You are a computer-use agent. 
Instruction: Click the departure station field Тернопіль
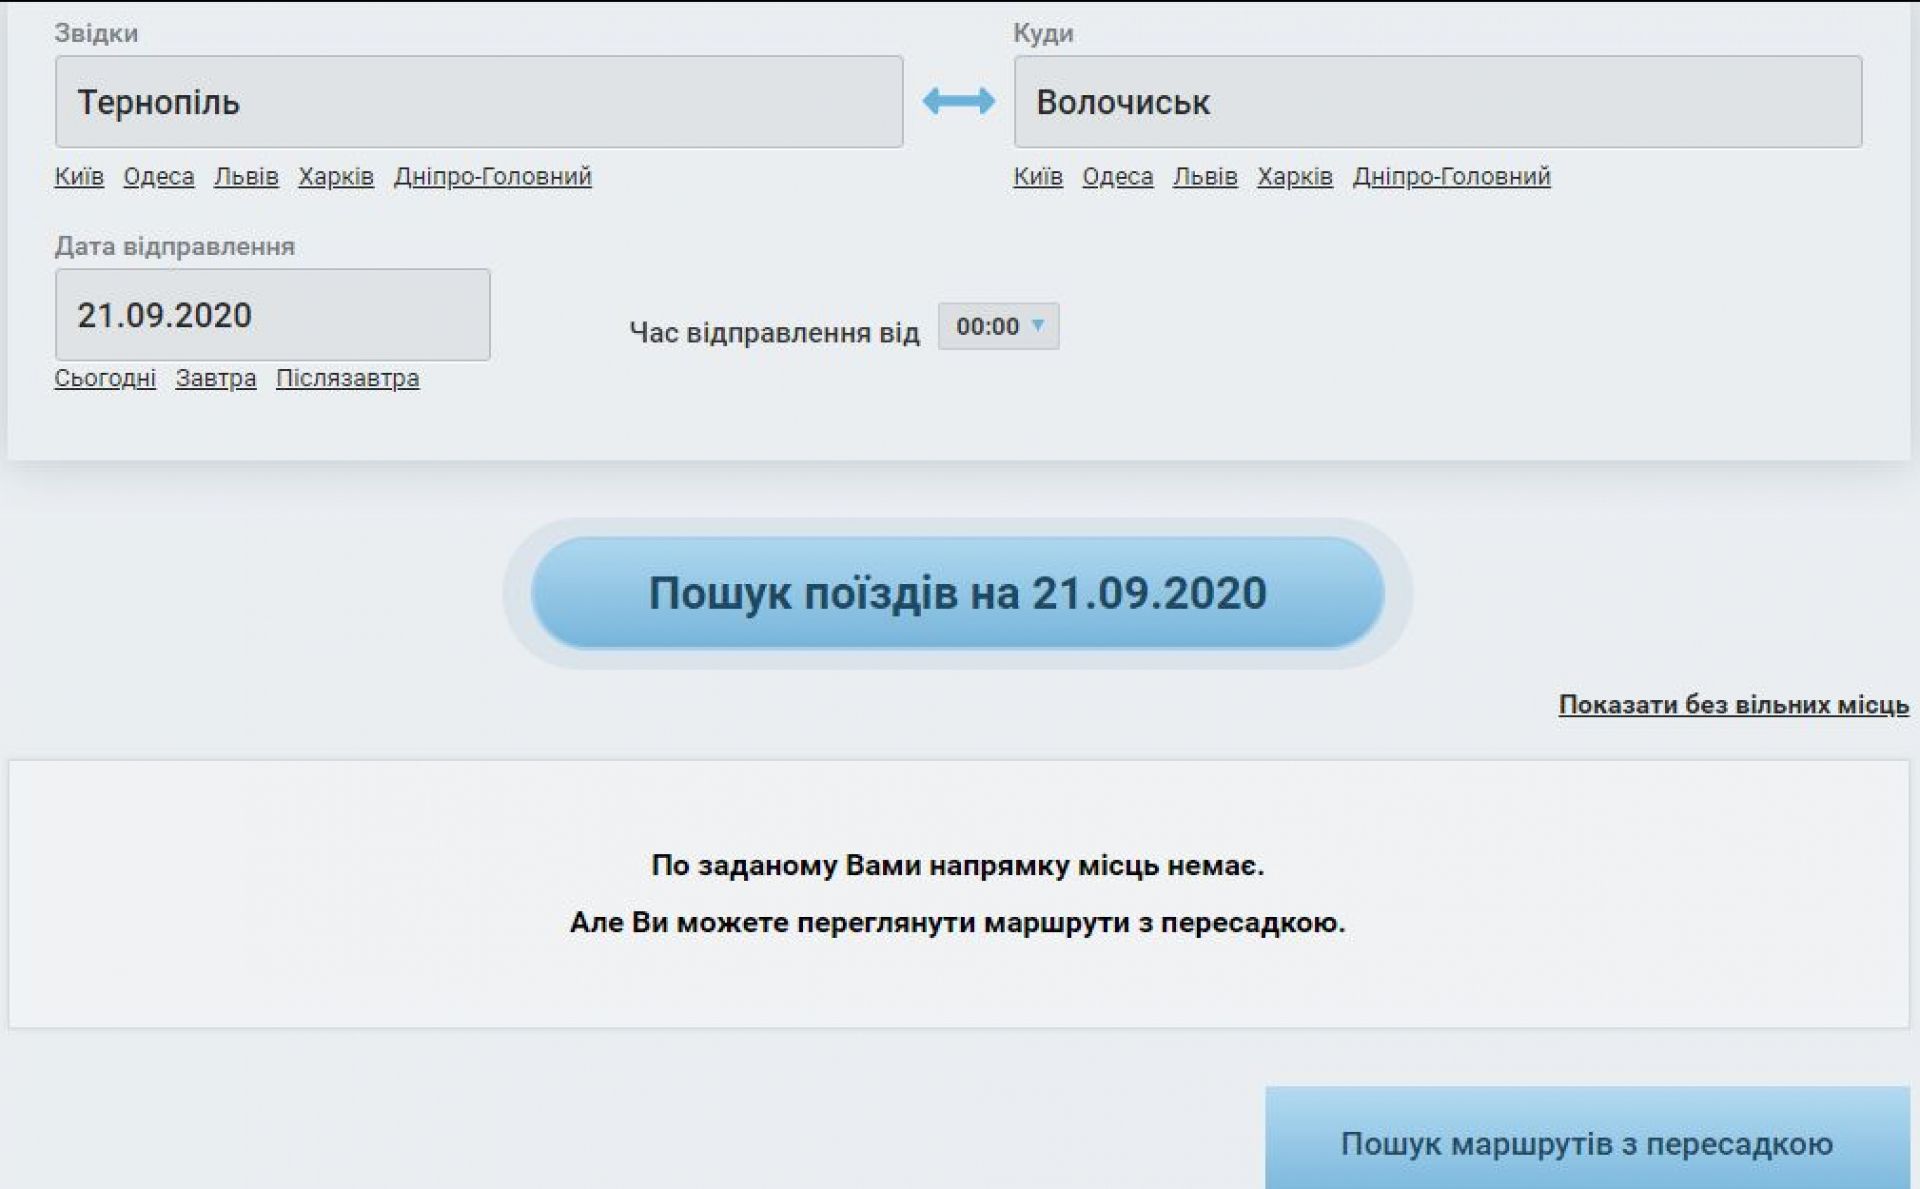[479, 102]
